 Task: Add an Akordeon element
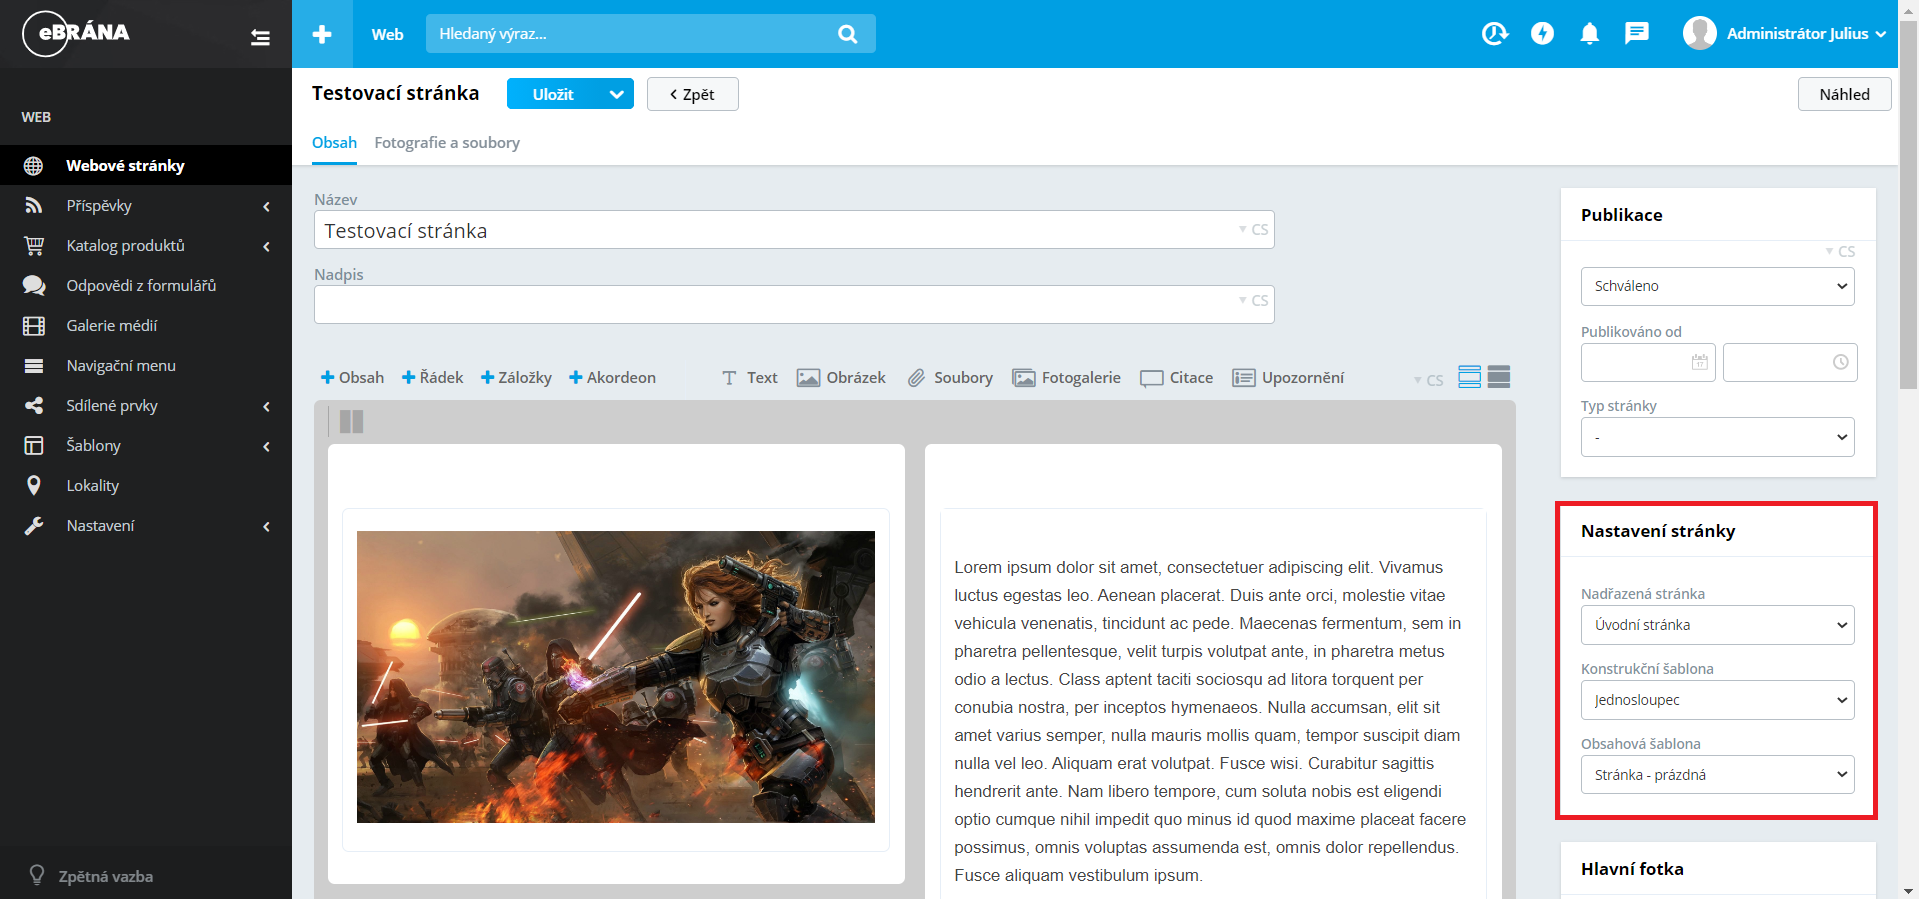click(612, 378)
